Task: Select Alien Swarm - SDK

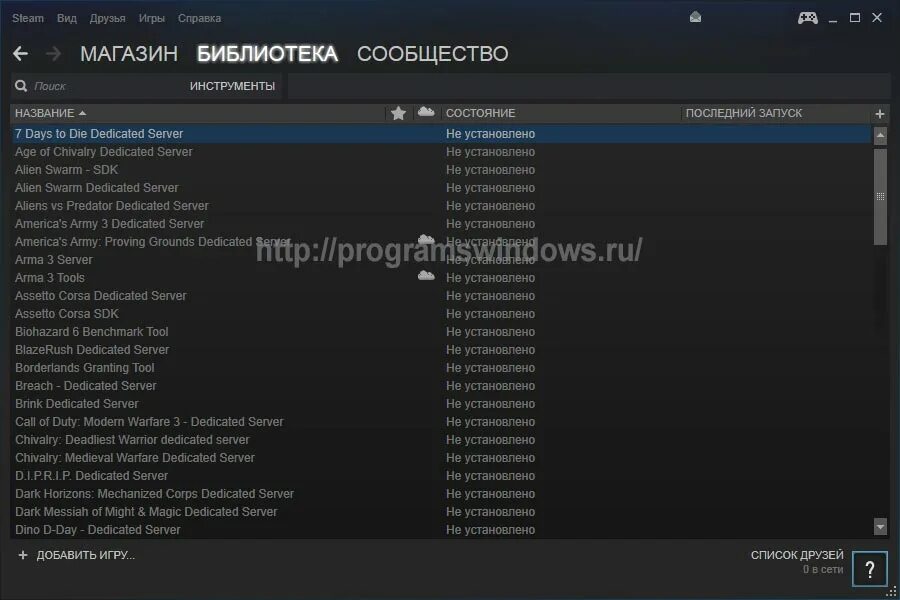Action: coord(441,170)
